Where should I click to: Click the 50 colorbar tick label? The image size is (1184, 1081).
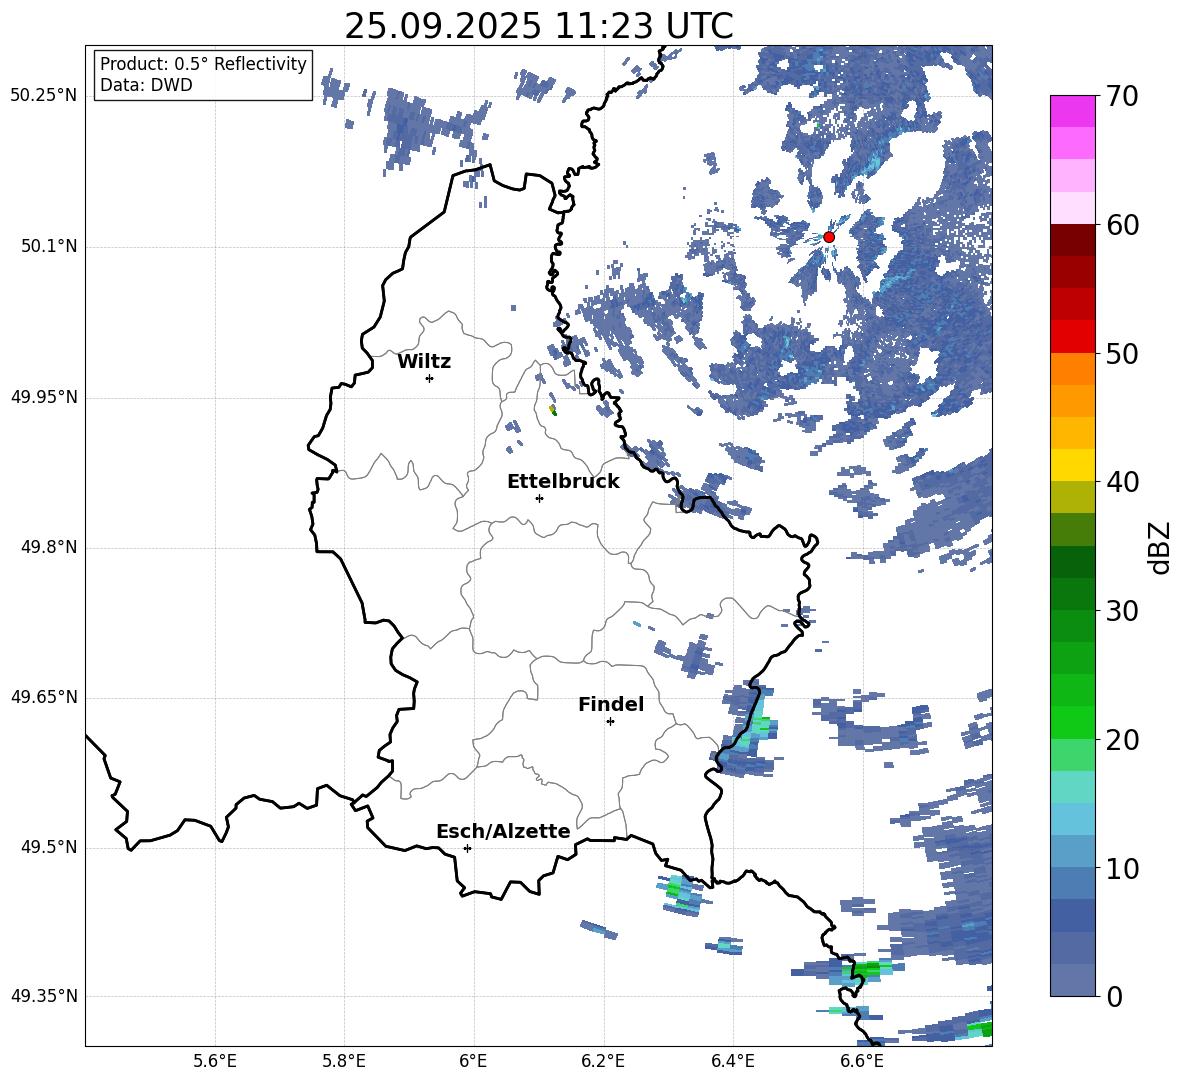1121,354
